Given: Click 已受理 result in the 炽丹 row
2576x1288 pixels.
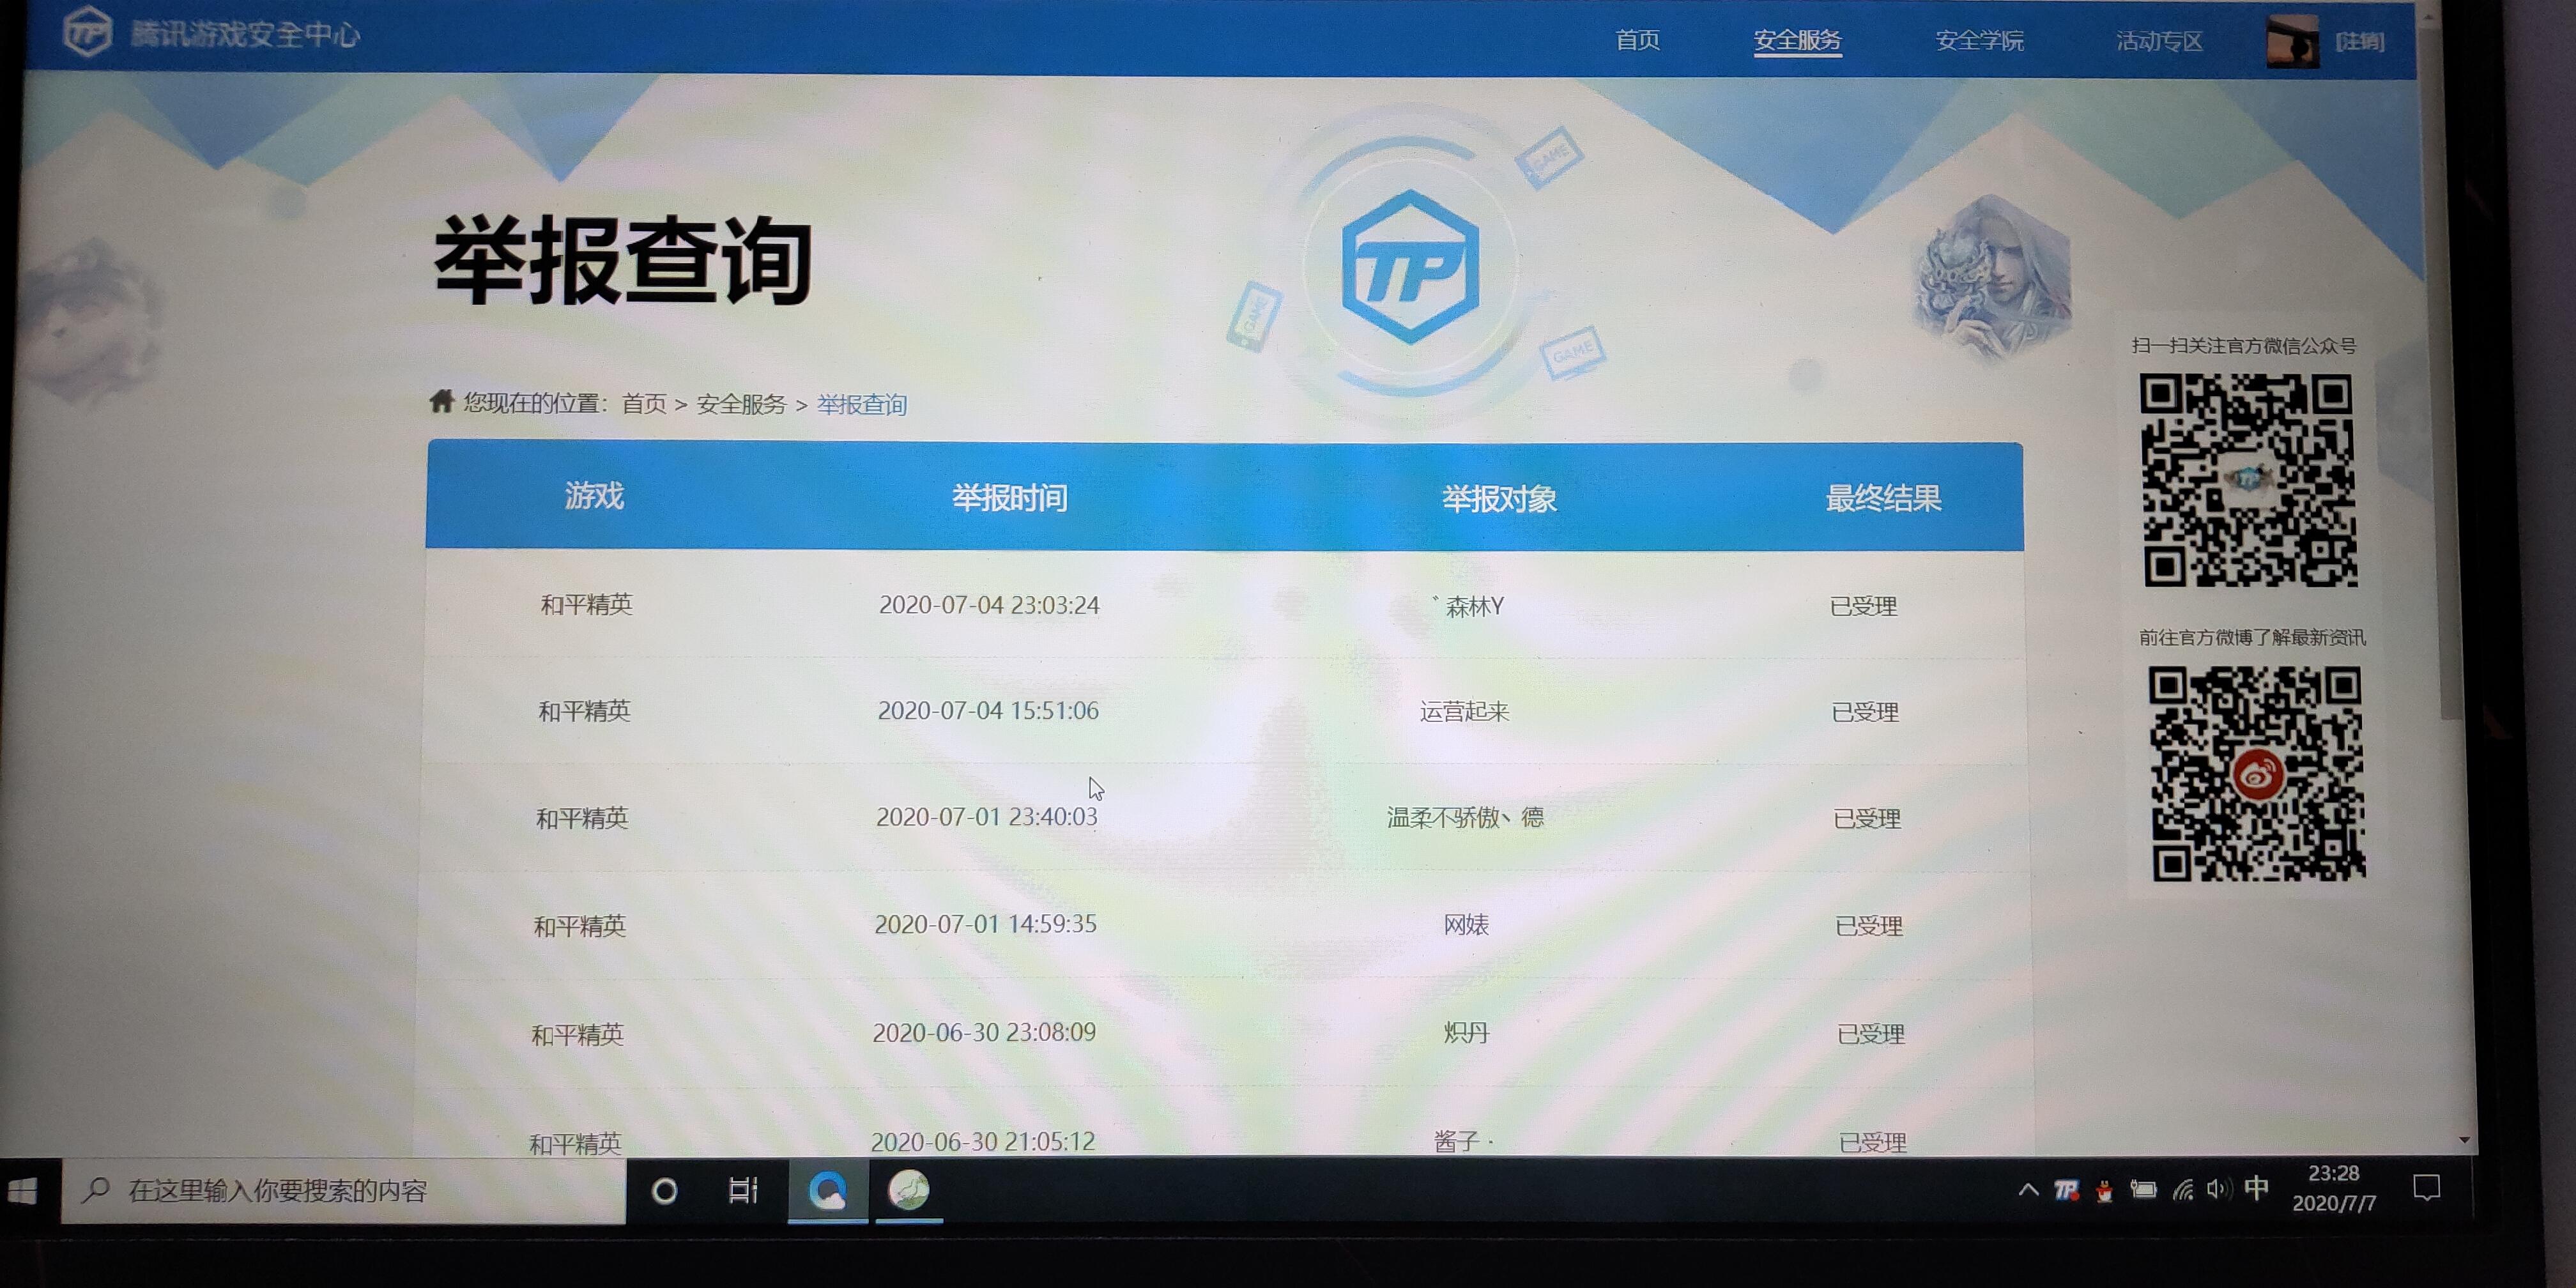Looking at the screenshot, I should (x=1871, y=1034).
